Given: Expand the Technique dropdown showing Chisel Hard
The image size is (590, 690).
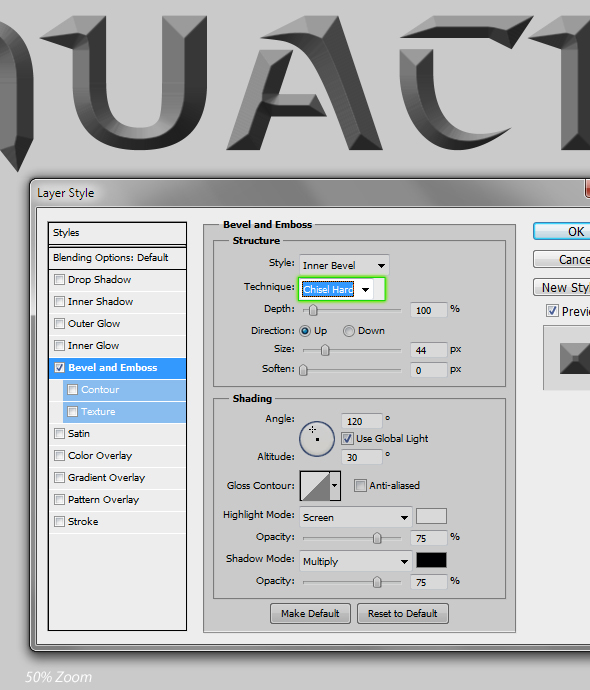Looking at the screenshot, I should click(337, 289).
